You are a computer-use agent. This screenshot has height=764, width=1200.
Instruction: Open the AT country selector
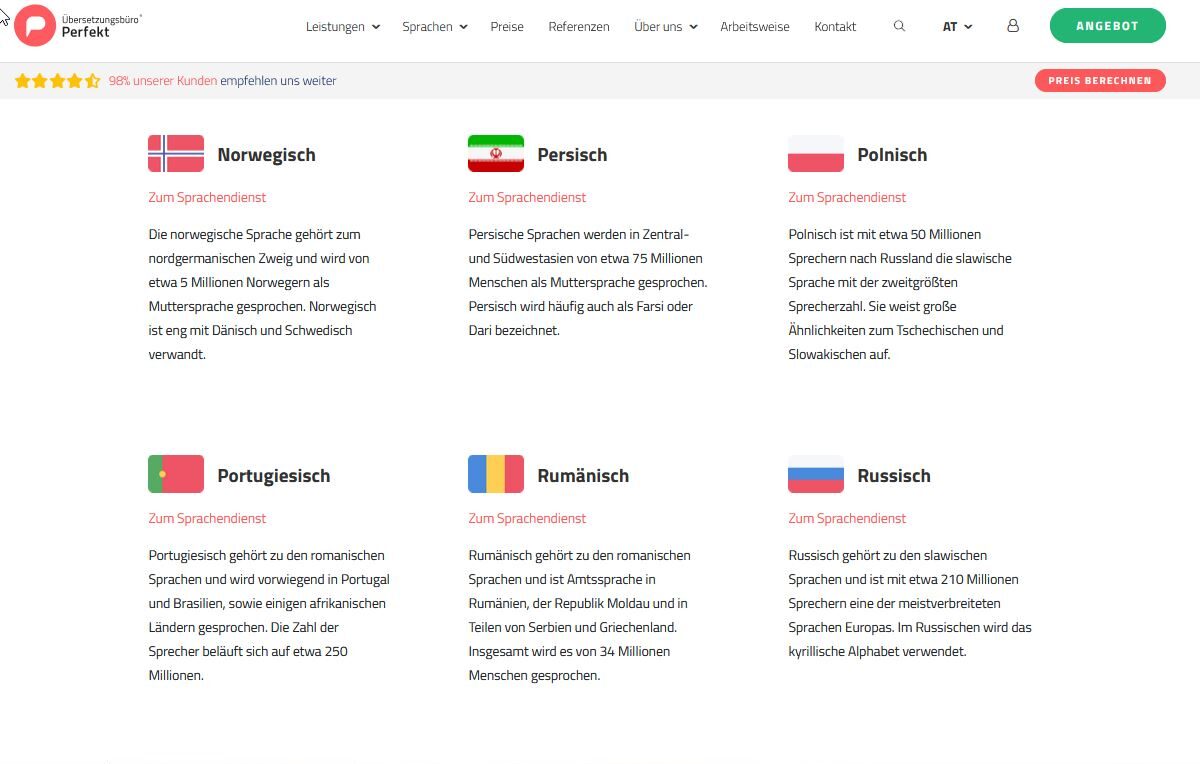(957, 27)
